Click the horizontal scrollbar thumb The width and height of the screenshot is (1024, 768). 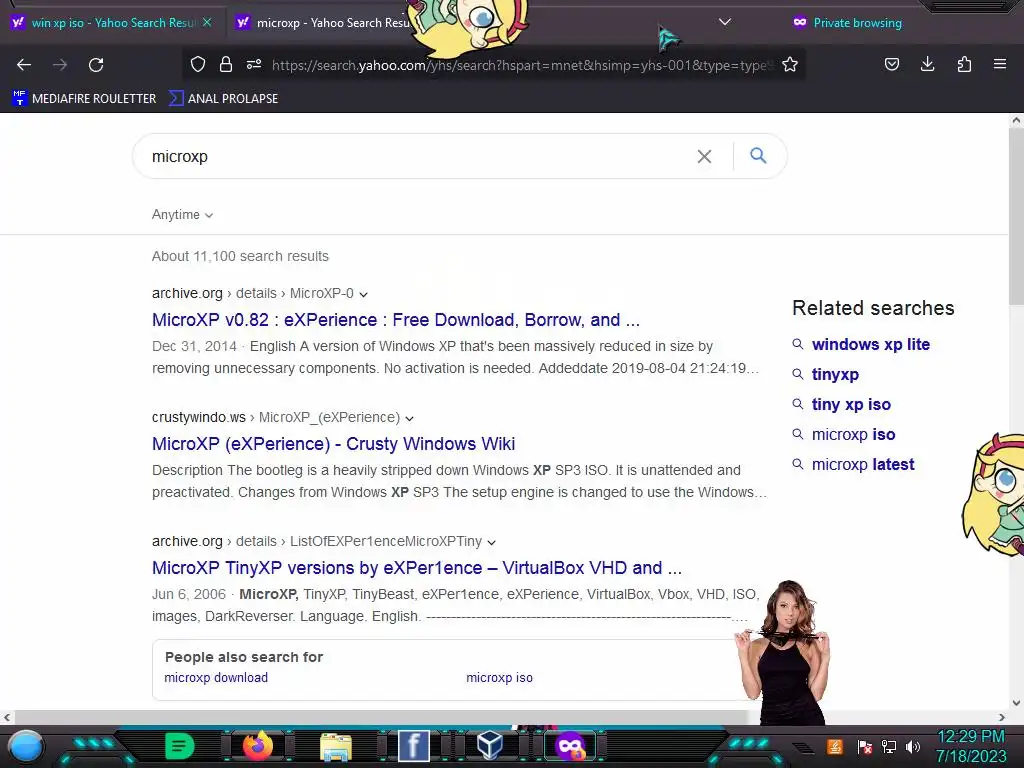[x=381, y=717]
